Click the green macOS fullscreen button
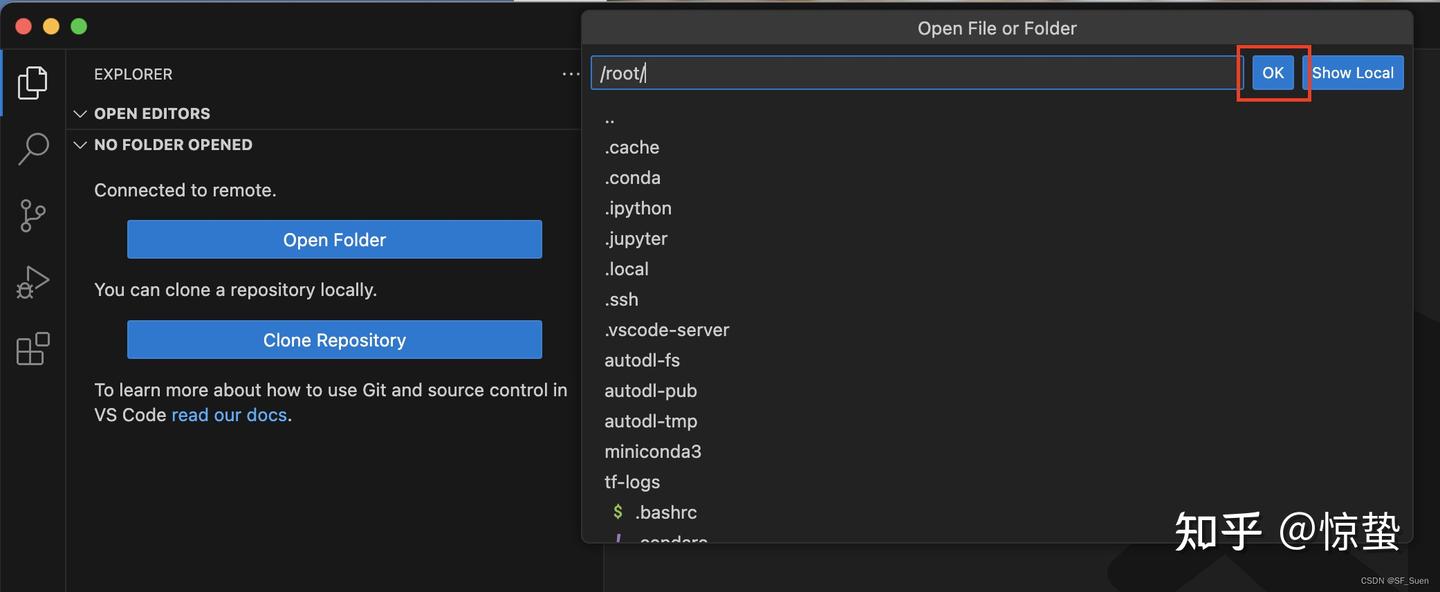Viewport: 1440px width, 592px height. pyautogui.click(x=79, y=26)
